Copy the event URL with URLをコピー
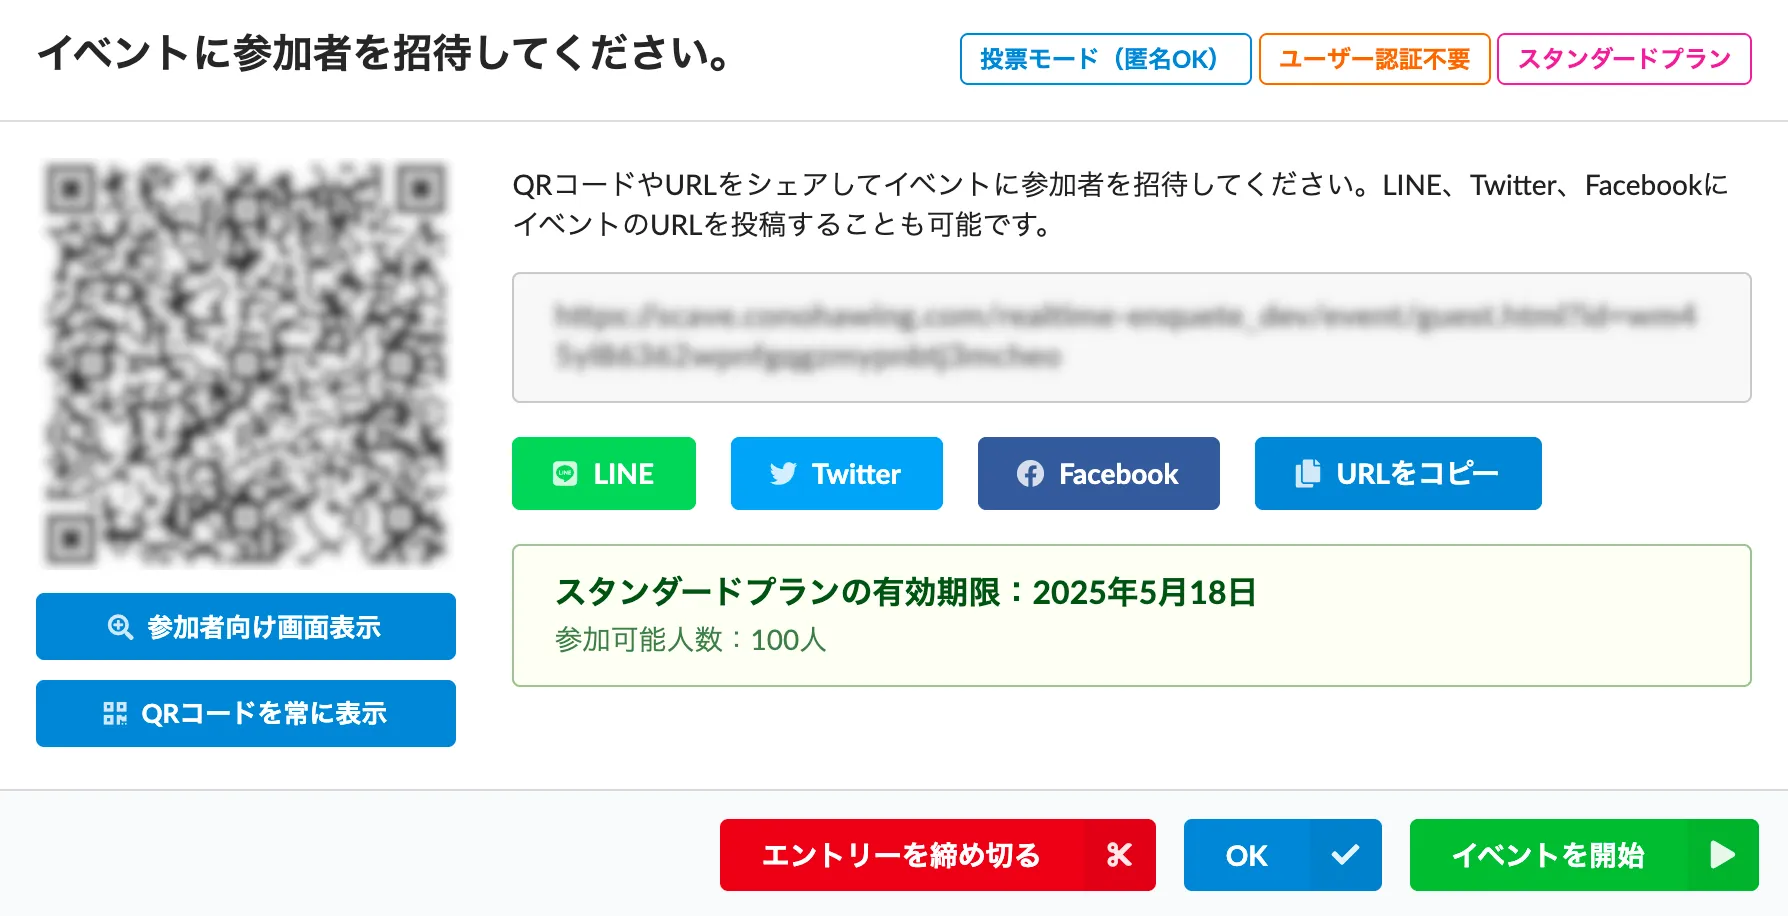The height and width of the screenshot is (916, 1788). click(1397, 474)
